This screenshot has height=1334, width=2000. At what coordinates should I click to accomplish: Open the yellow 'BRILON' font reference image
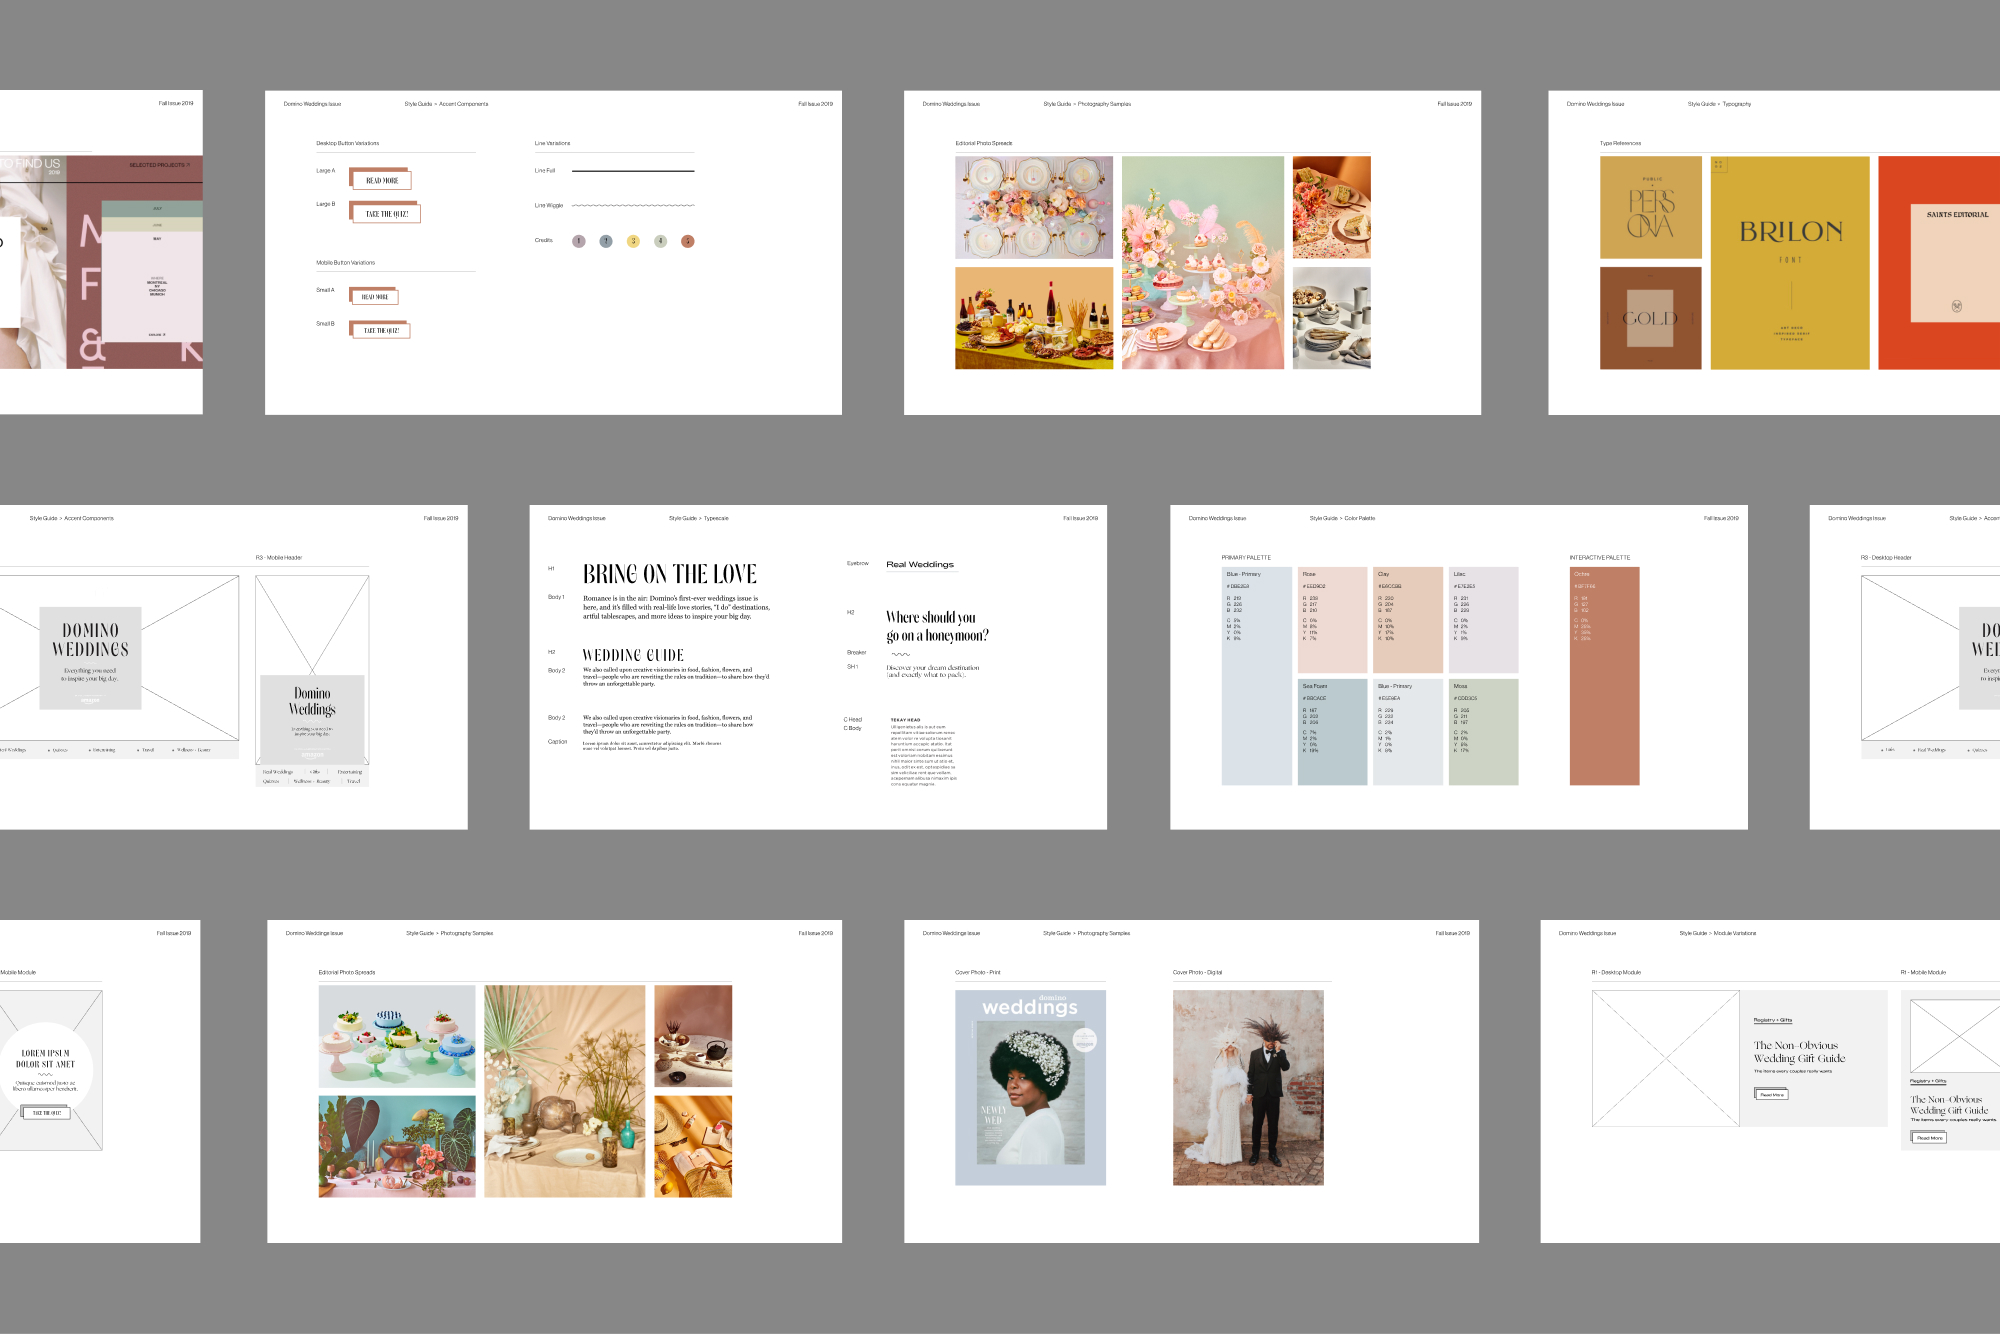click(1790, 263)
